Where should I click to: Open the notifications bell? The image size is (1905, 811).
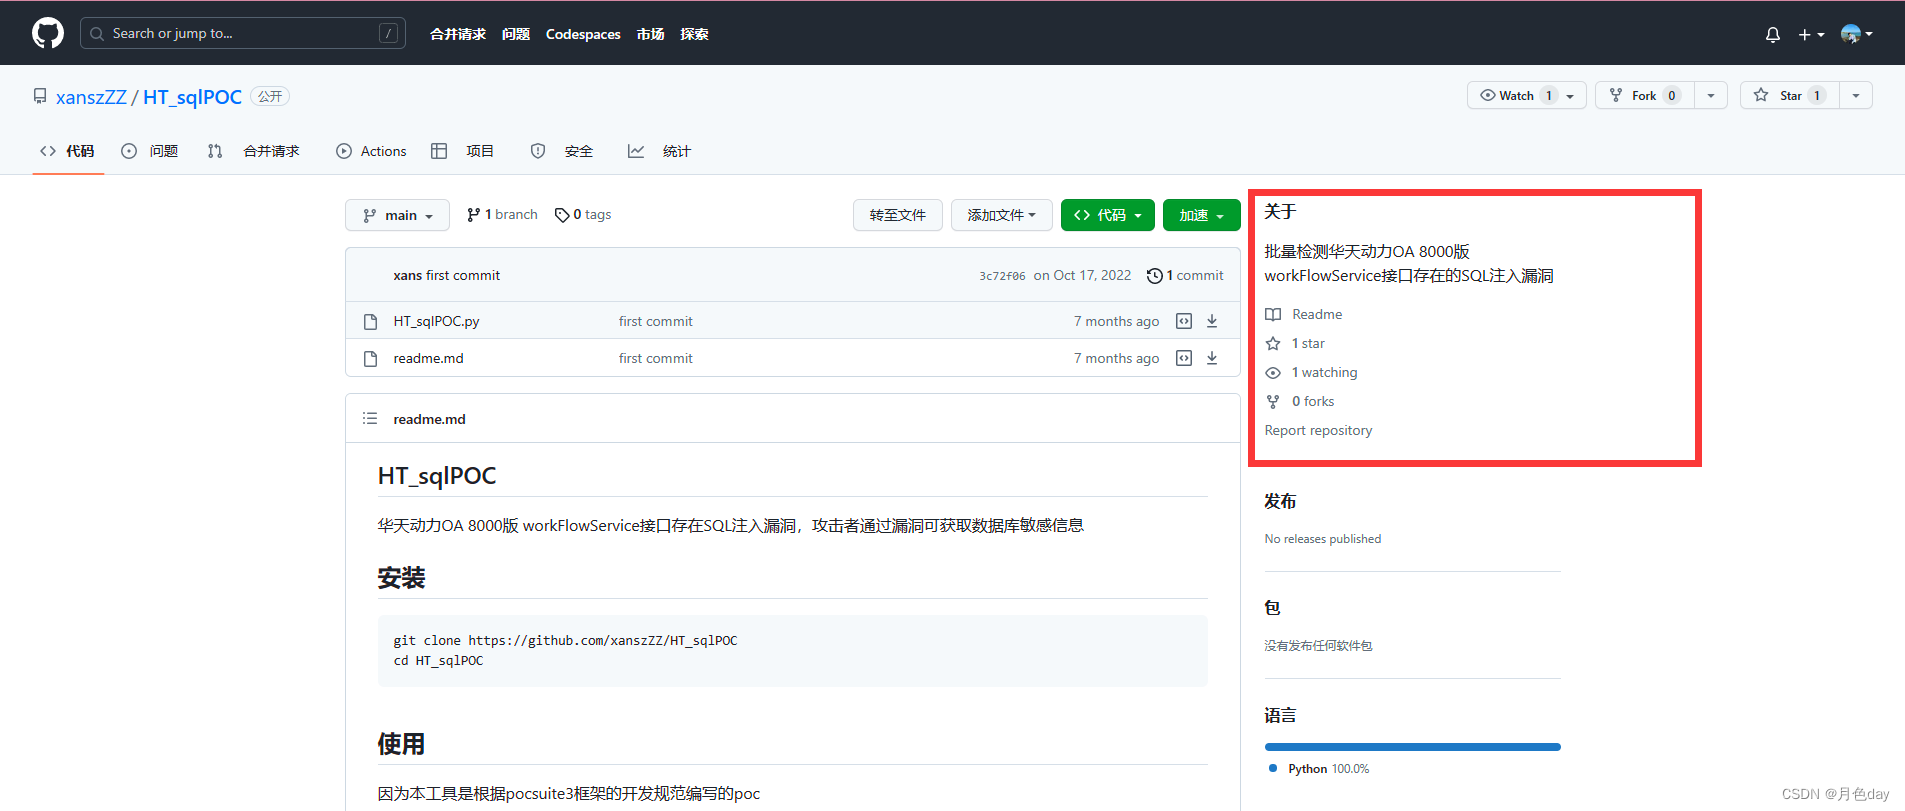click(x=1773, y=34)
